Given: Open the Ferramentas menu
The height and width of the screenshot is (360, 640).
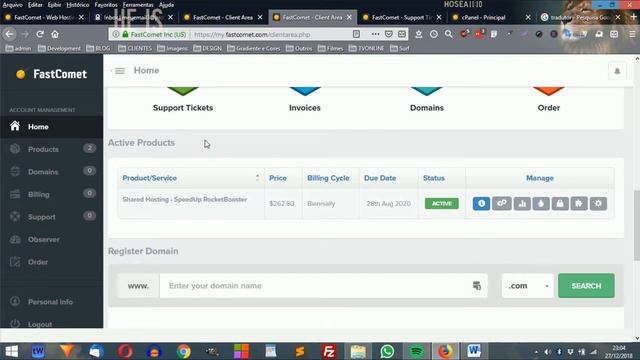Looking at the screenshot, I should [x=138, y=5].
